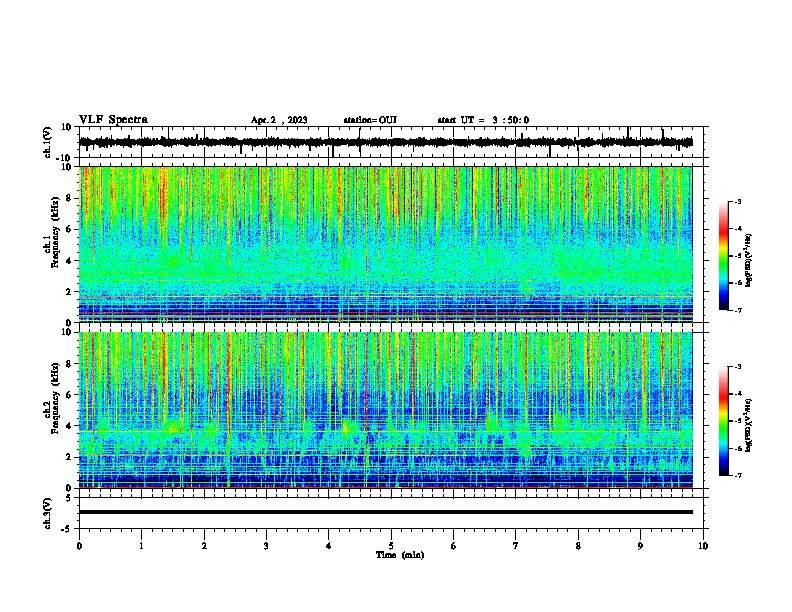Click the time axis tick label "10"

click(703, 546)
